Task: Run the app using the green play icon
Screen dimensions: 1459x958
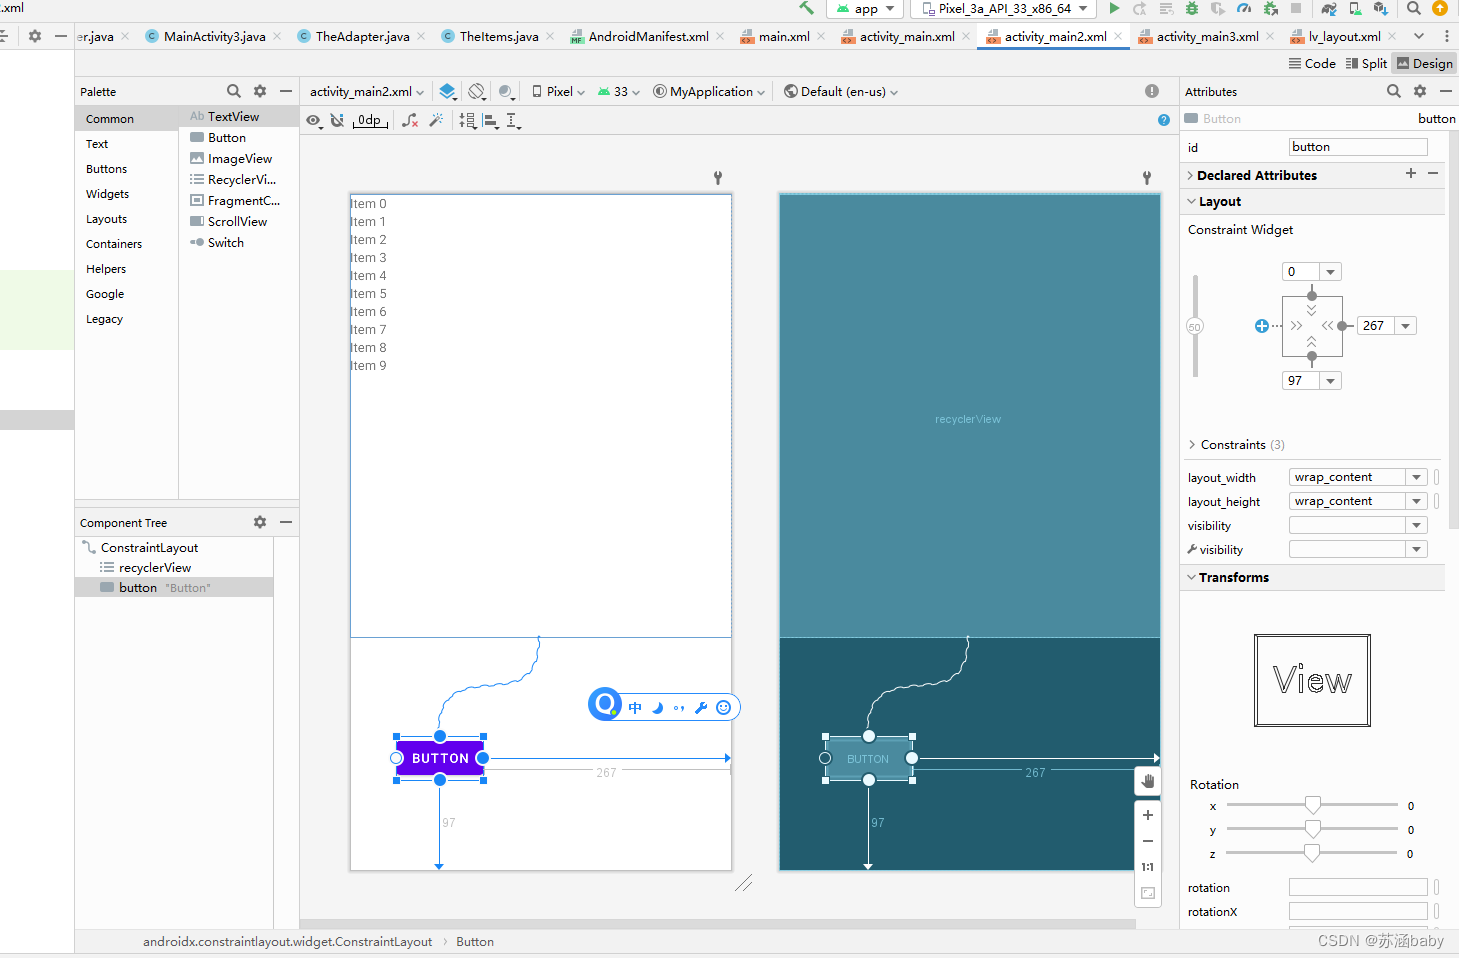Action: click(1114, 8)
